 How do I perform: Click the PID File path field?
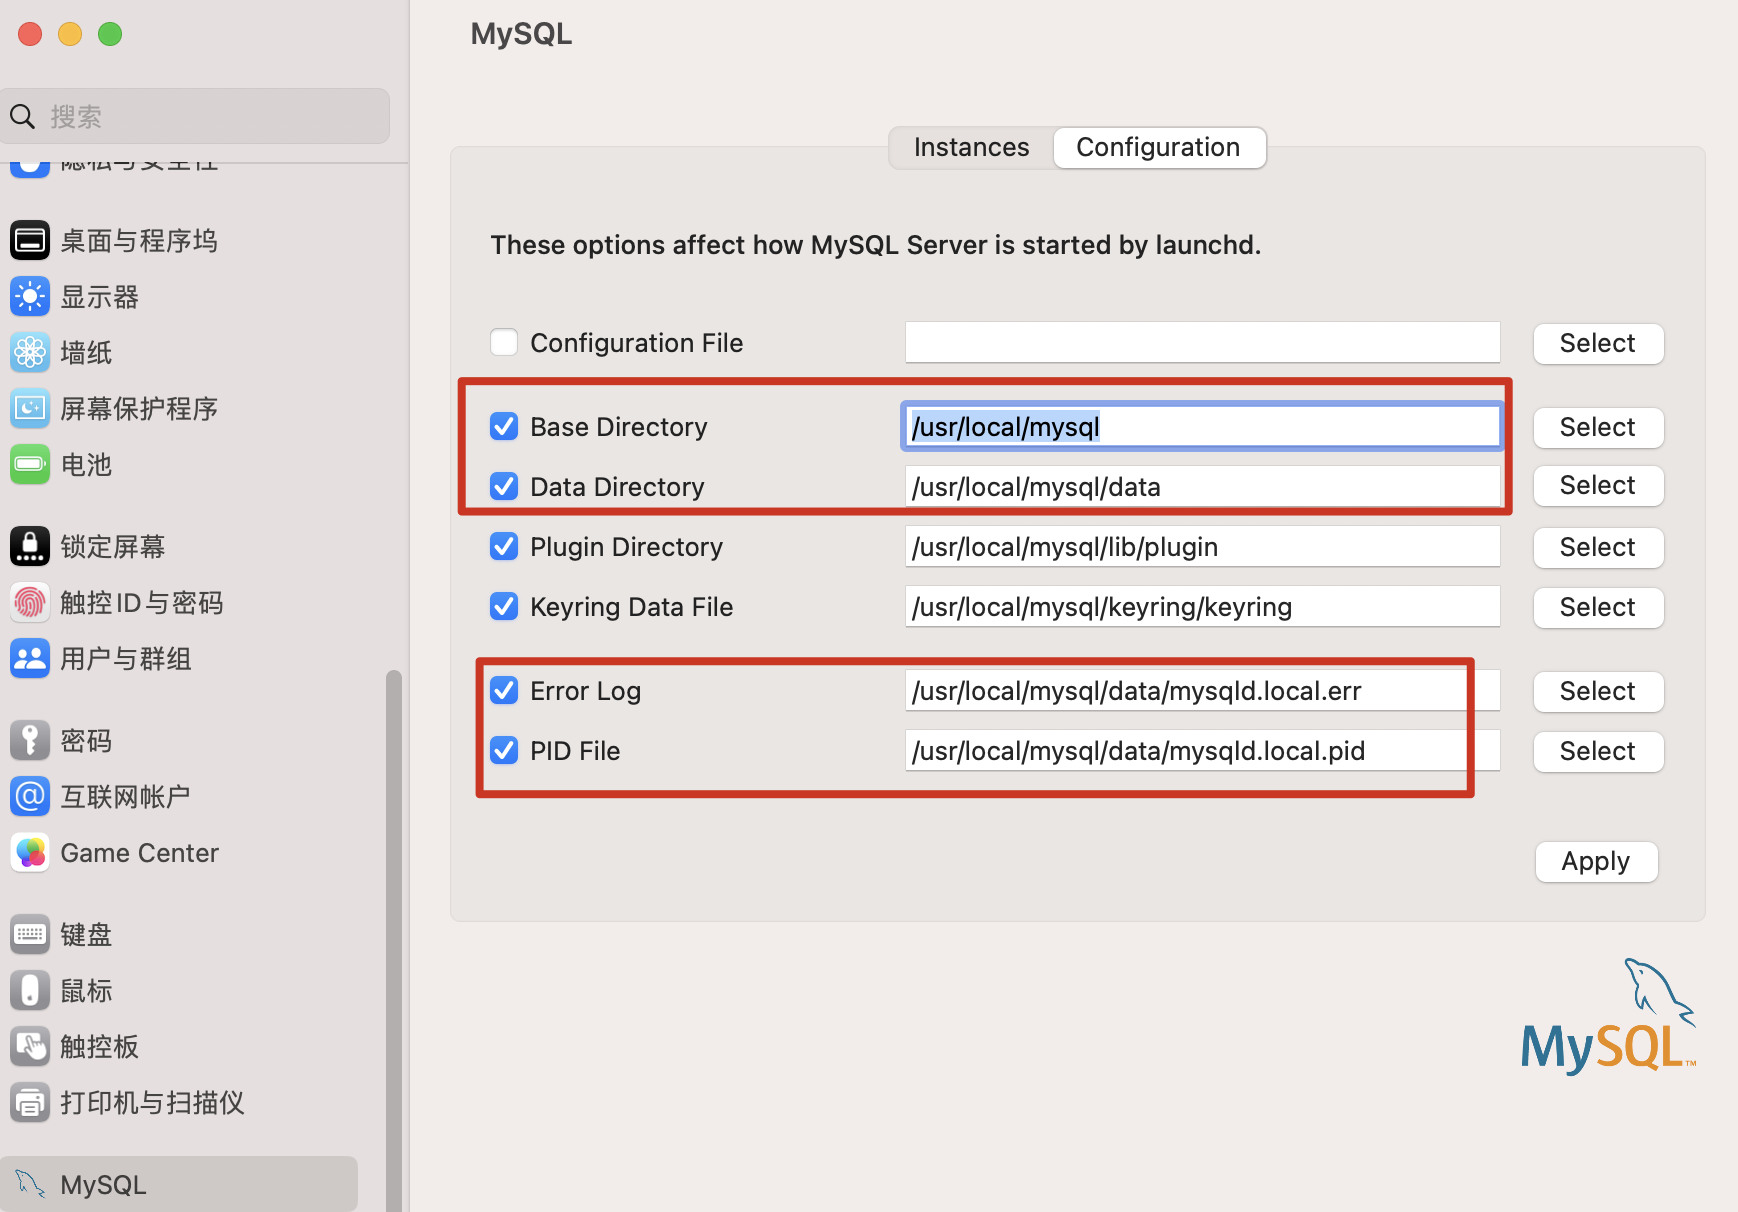click(x=1202, y=750)
